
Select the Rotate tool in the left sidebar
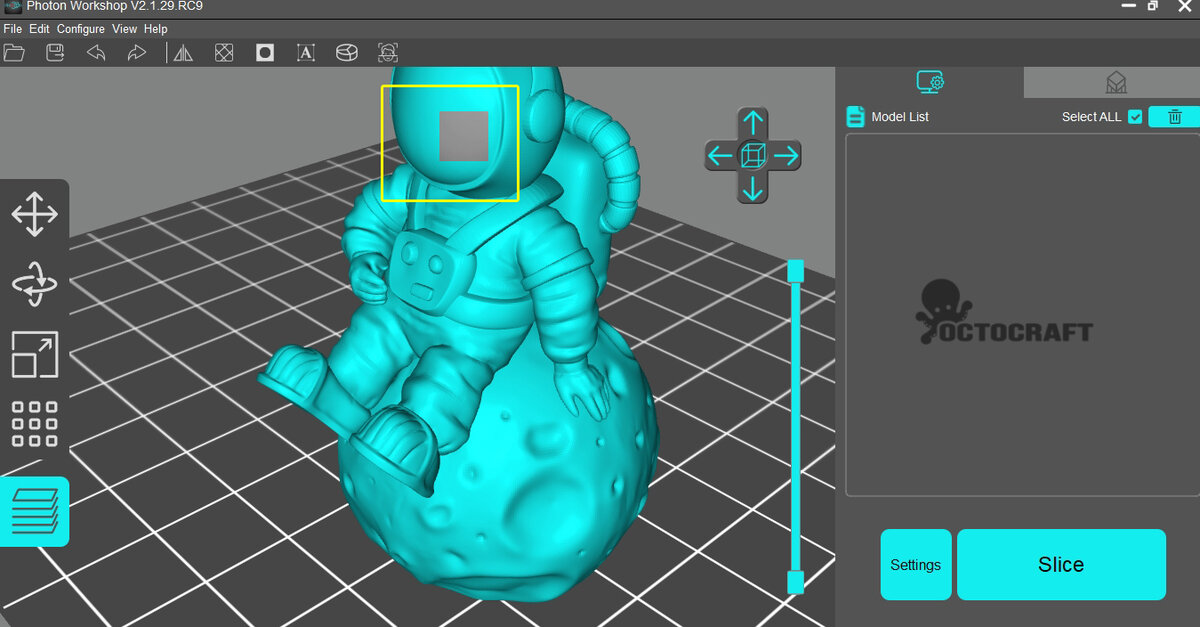34,285
